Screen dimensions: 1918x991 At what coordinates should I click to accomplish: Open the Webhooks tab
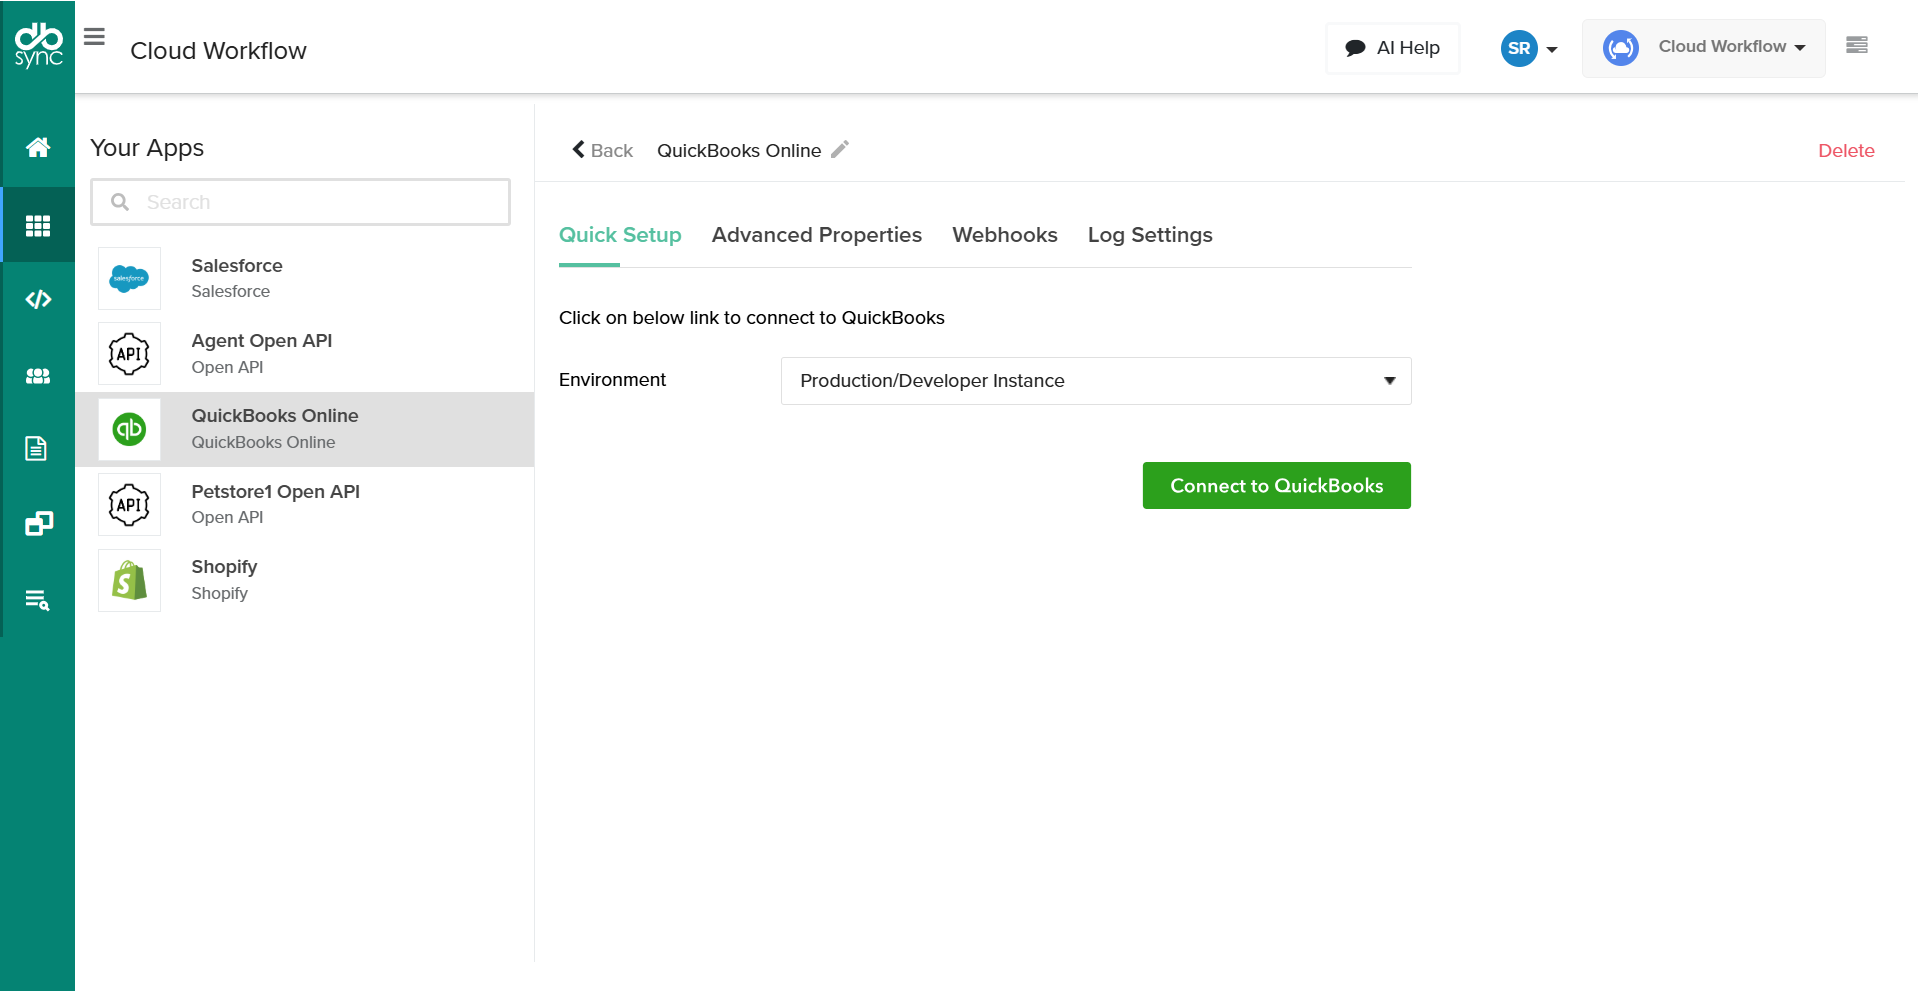[x=1004, y=235]
